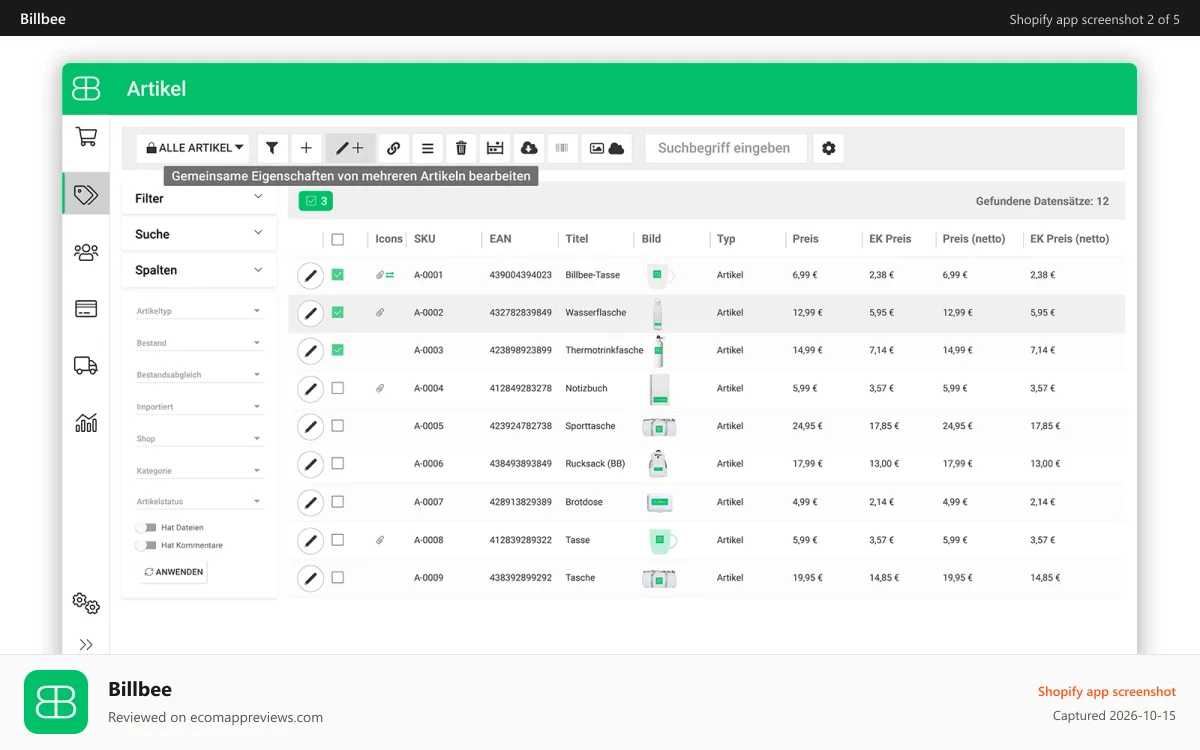Edit article A-0006 with pencil icon
1200x750 pixels.
tap(311, 464)
